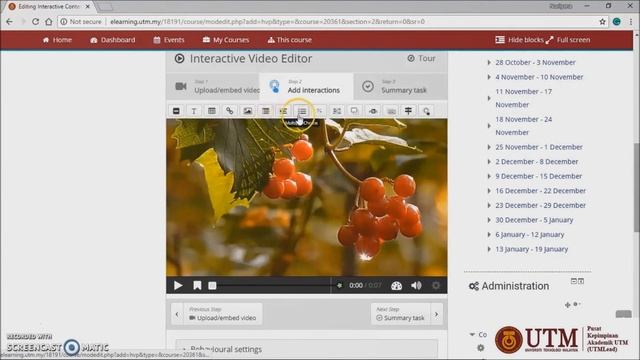Screen dimensions: 640x360
Task: Select the True/False question tool
Action: tap(319, 111)
